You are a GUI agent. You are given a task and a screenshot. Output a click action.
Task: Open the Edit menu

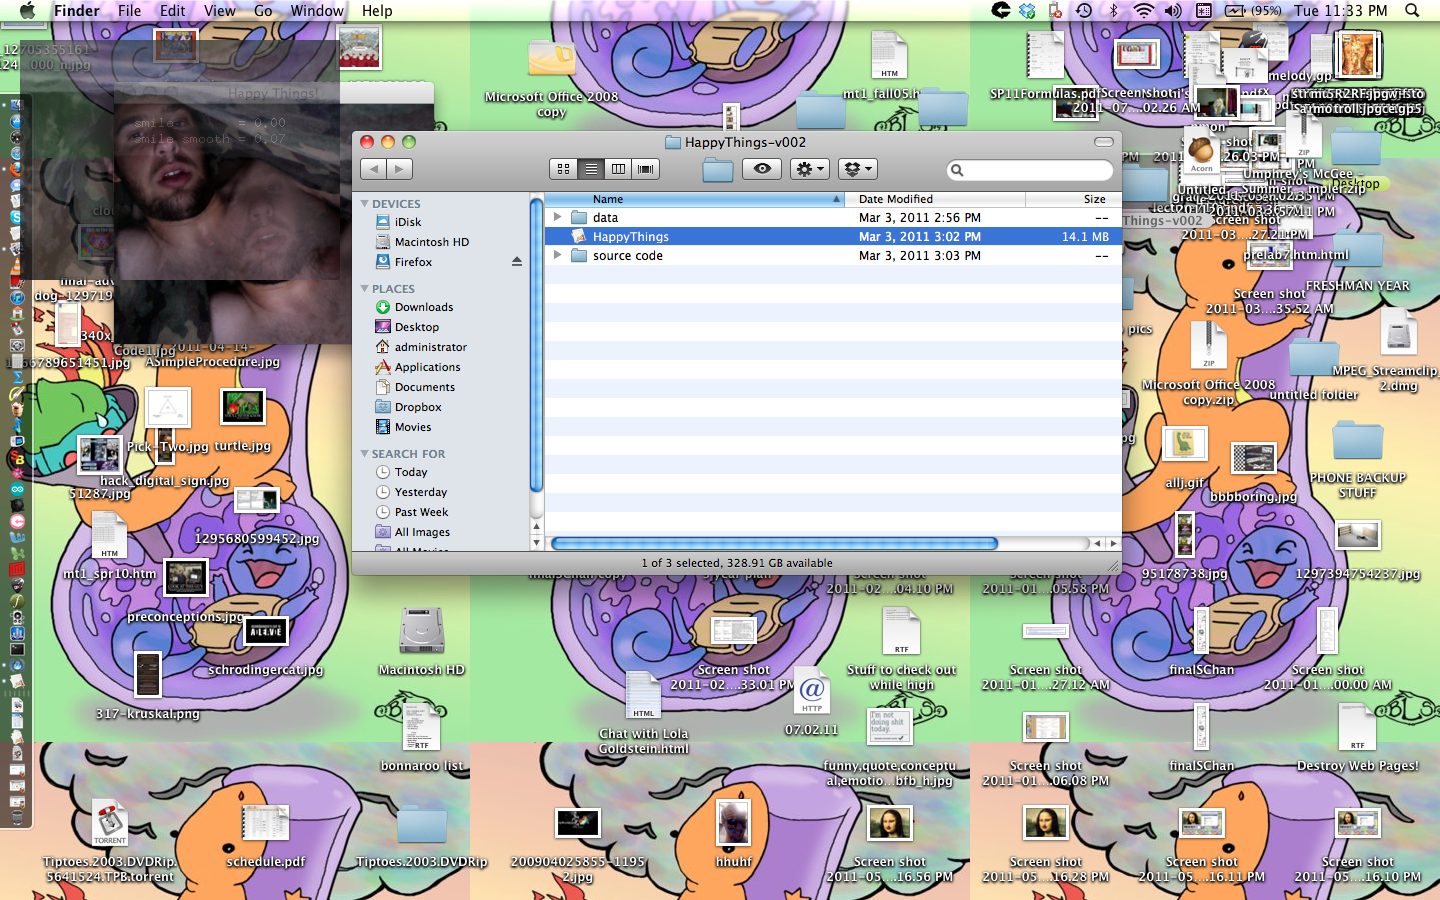[x=172, y=10]
